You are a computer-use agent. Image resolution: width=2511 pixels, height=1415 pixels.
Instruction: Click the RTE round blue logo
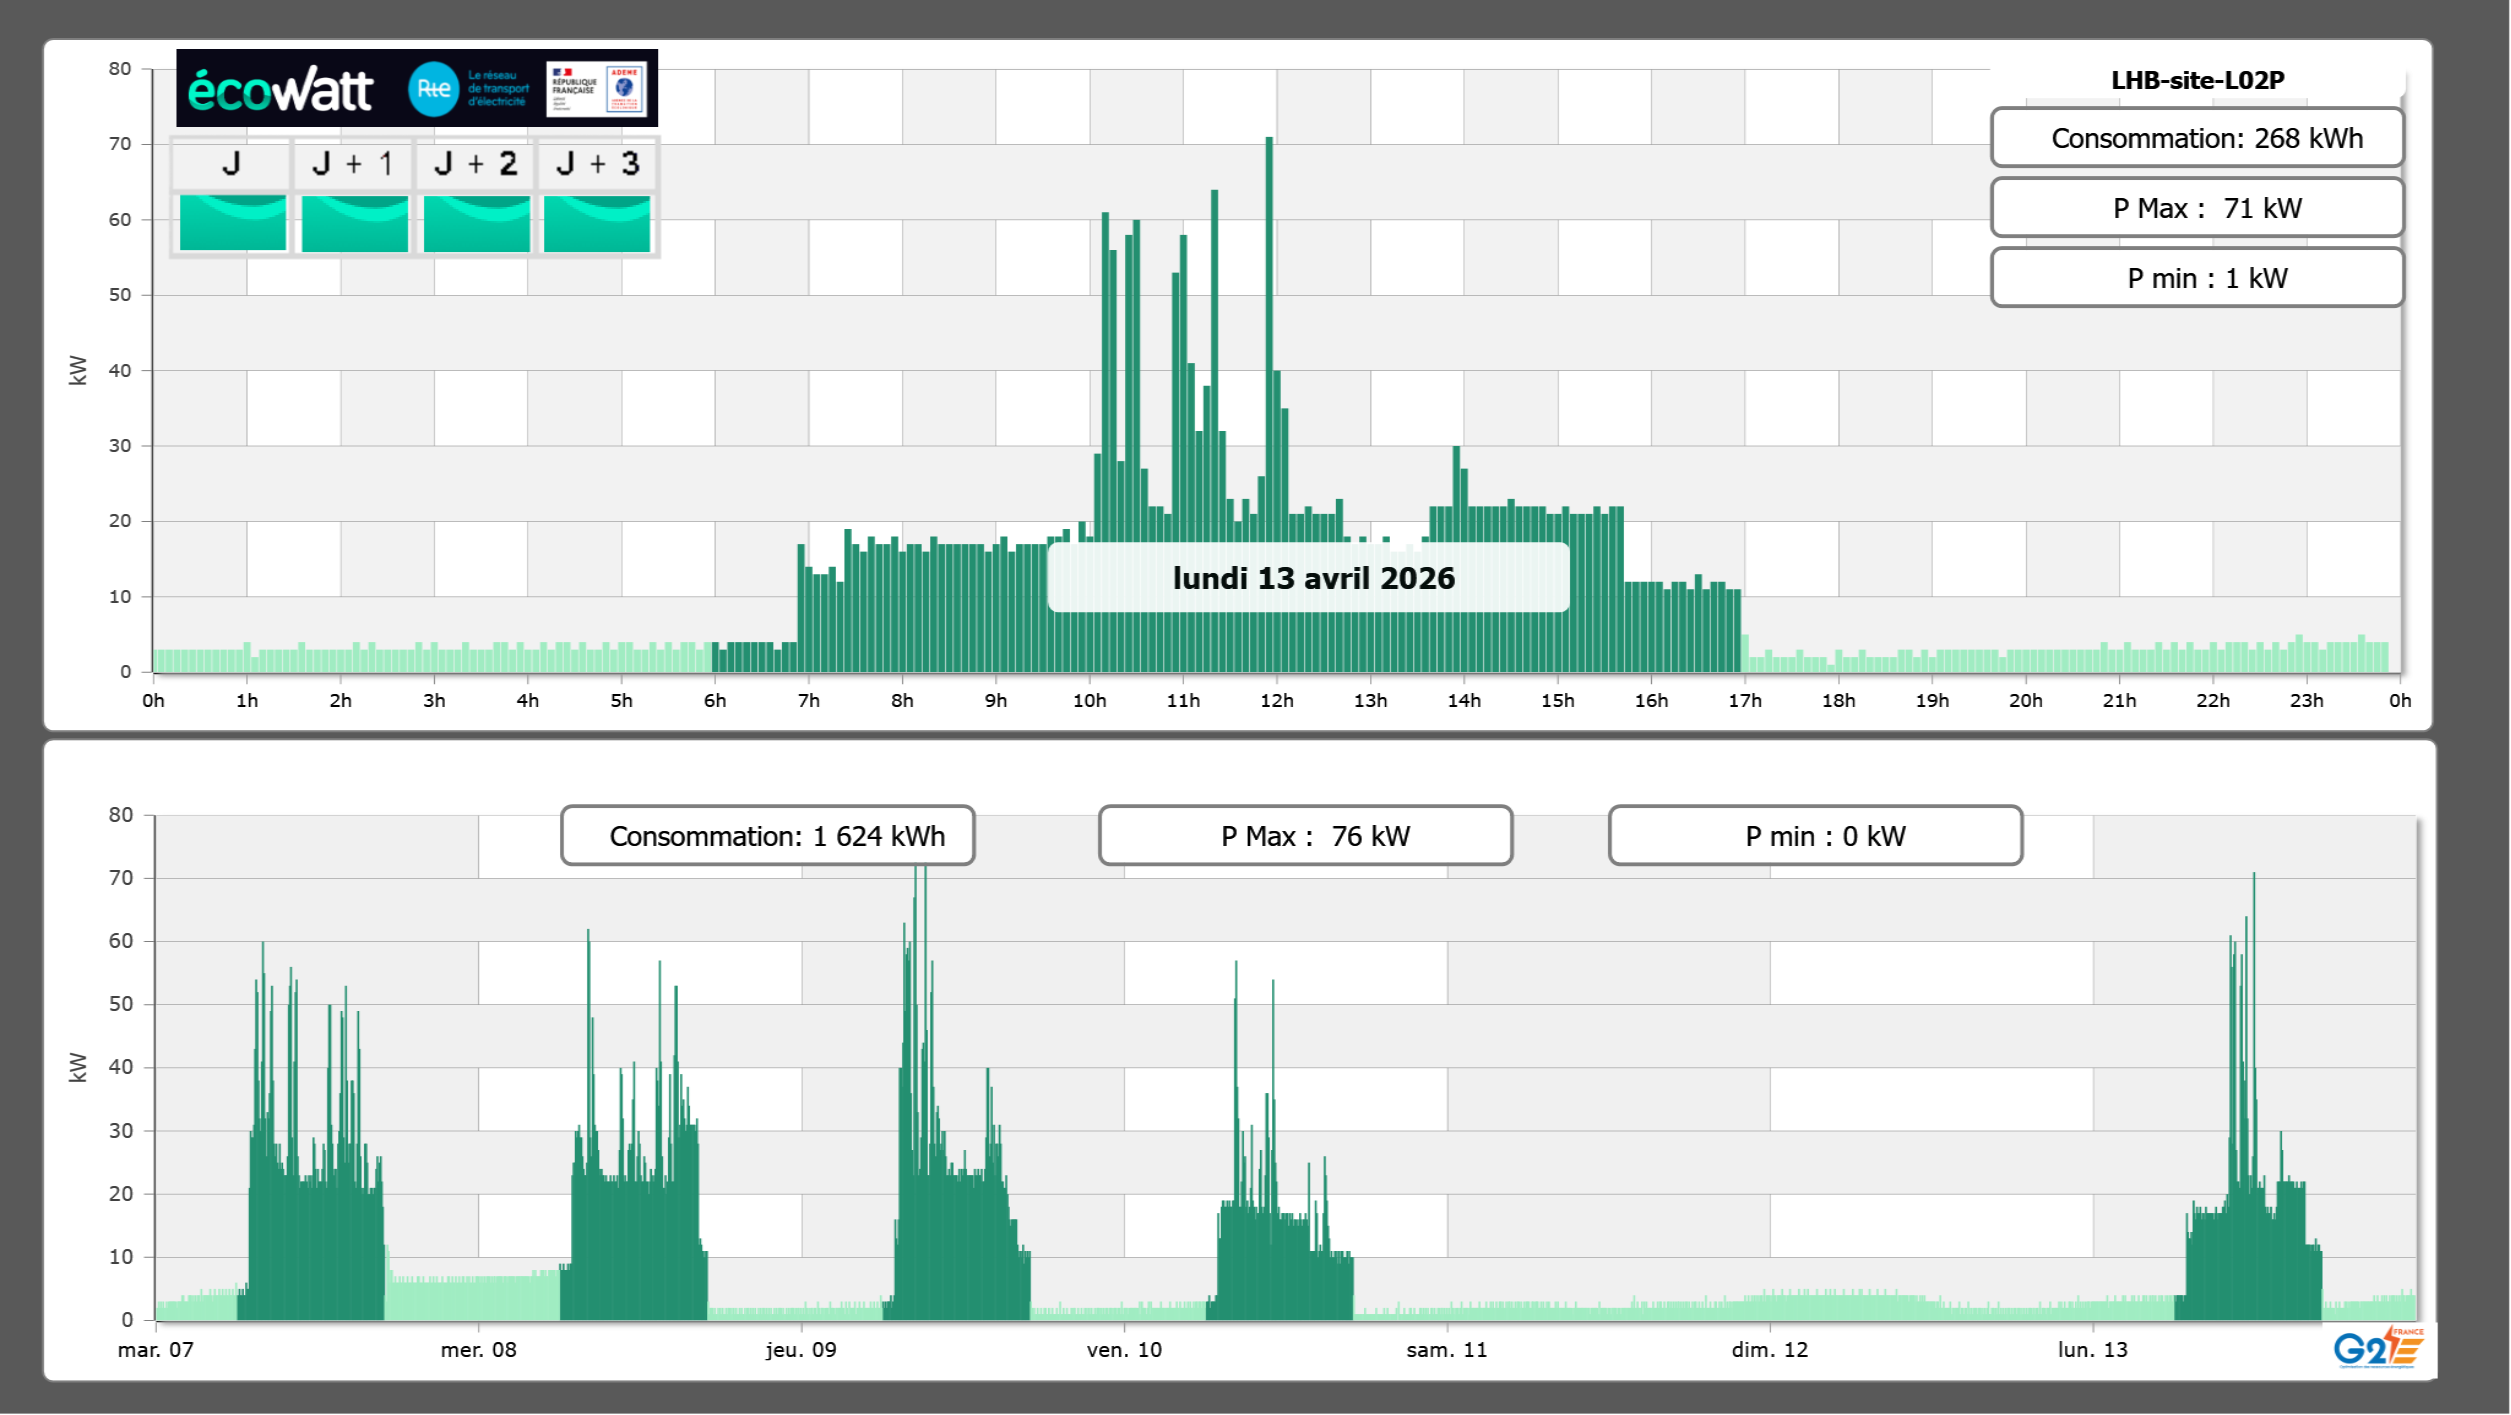pyautogui.click(x=433, y=89)
